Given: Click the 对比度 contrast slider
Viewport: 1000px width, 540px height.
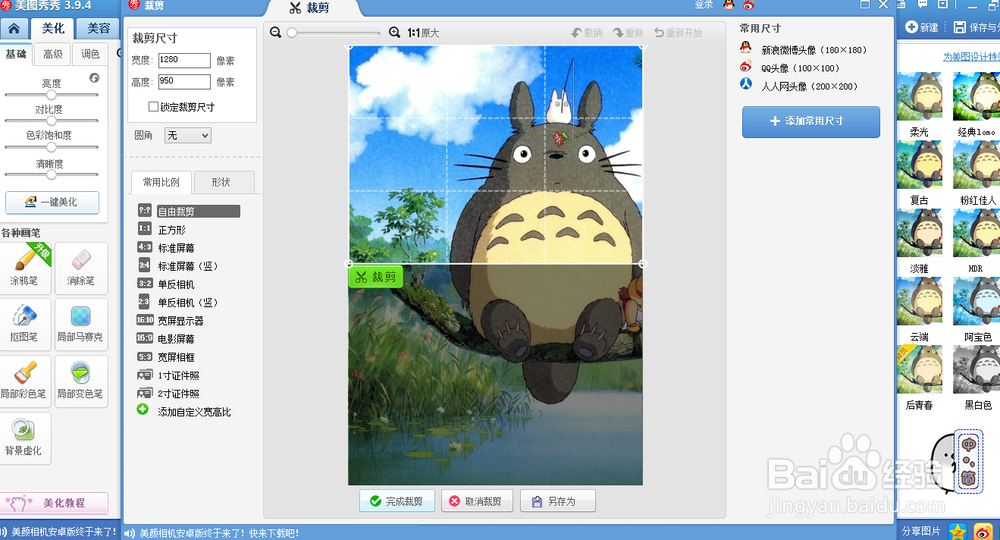Looking at the screenshot, I should [52, 120].
